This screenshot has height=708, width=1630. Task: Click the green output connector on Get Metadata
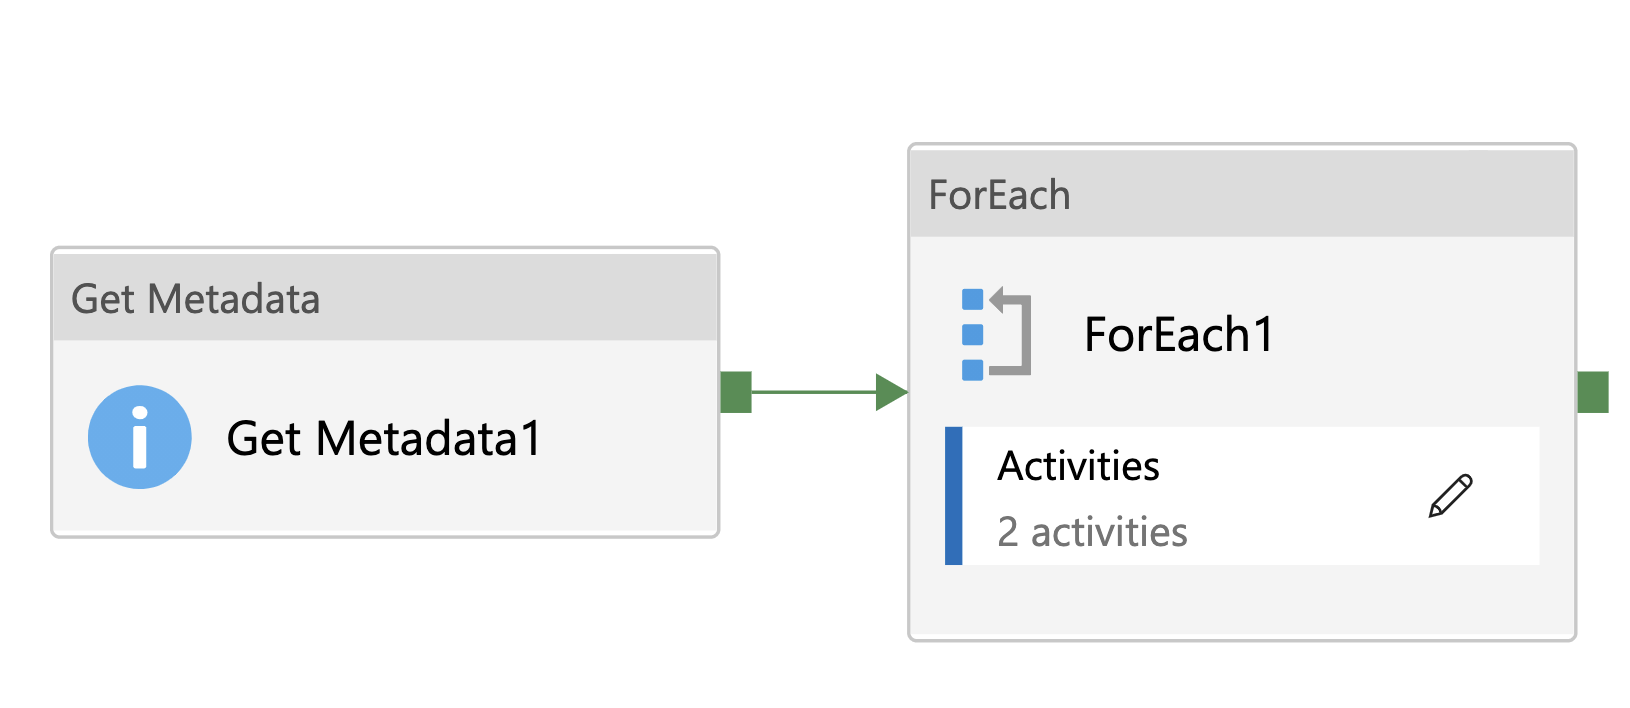click(736, 392)
